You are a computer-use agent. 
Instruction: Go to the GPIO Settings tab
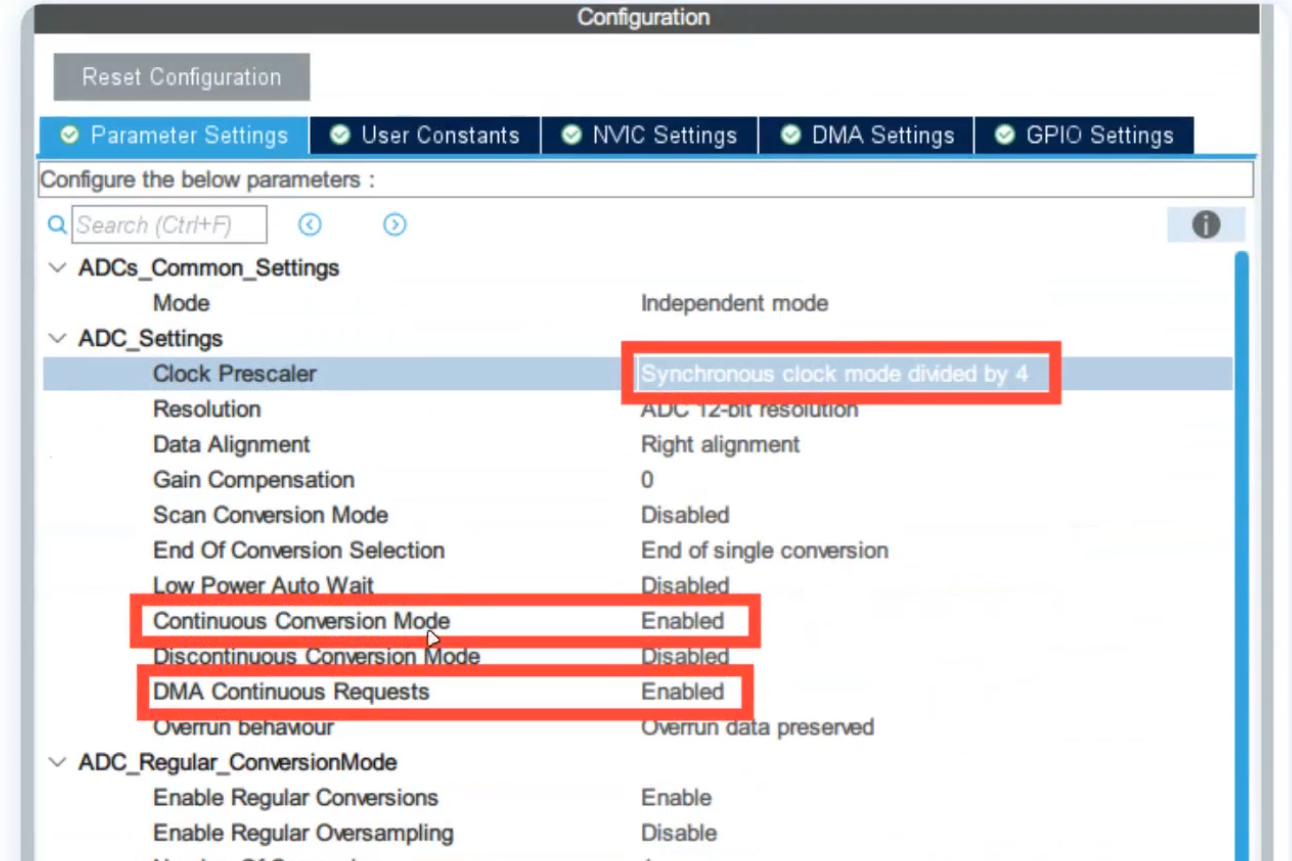coord(1084,135)
